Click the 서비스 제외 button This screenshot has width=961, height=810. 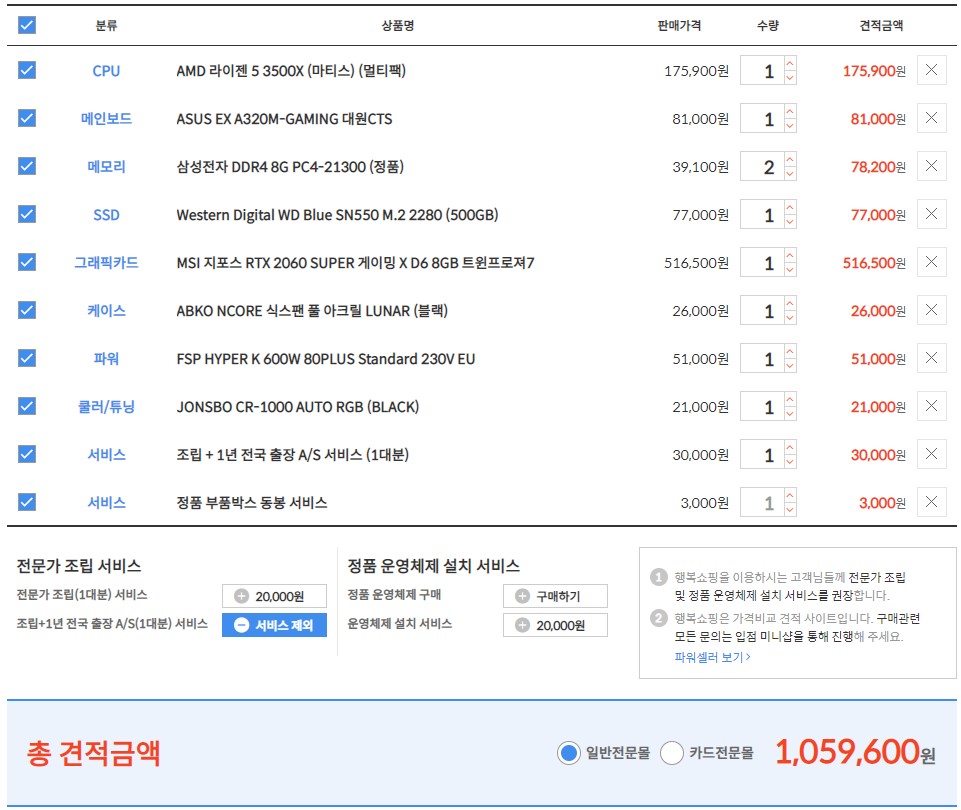274,625
